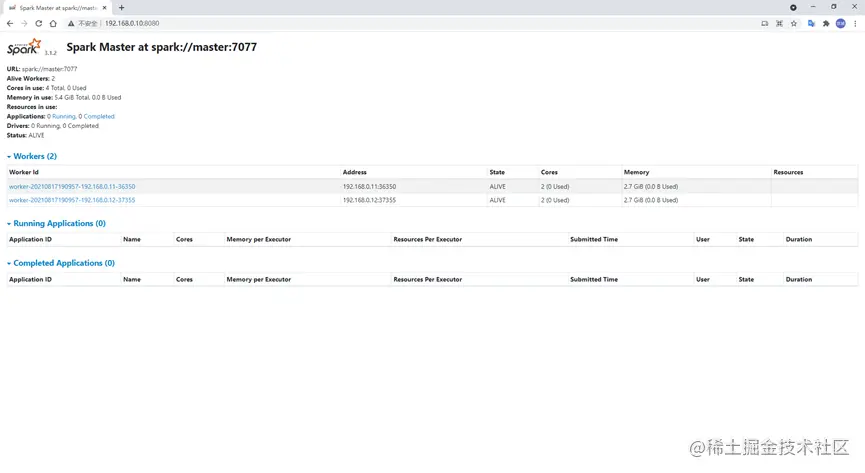Click Application ID header in Running Applications table
865x473 pixels.
[30, 240]
